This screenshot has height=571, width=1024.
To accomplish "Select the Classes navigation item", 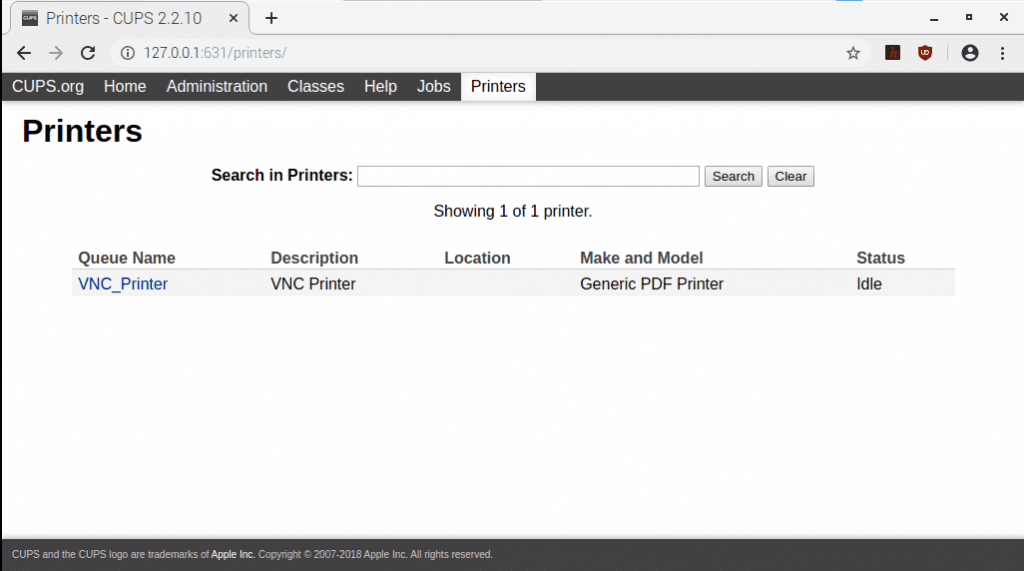I will [315, 87].
